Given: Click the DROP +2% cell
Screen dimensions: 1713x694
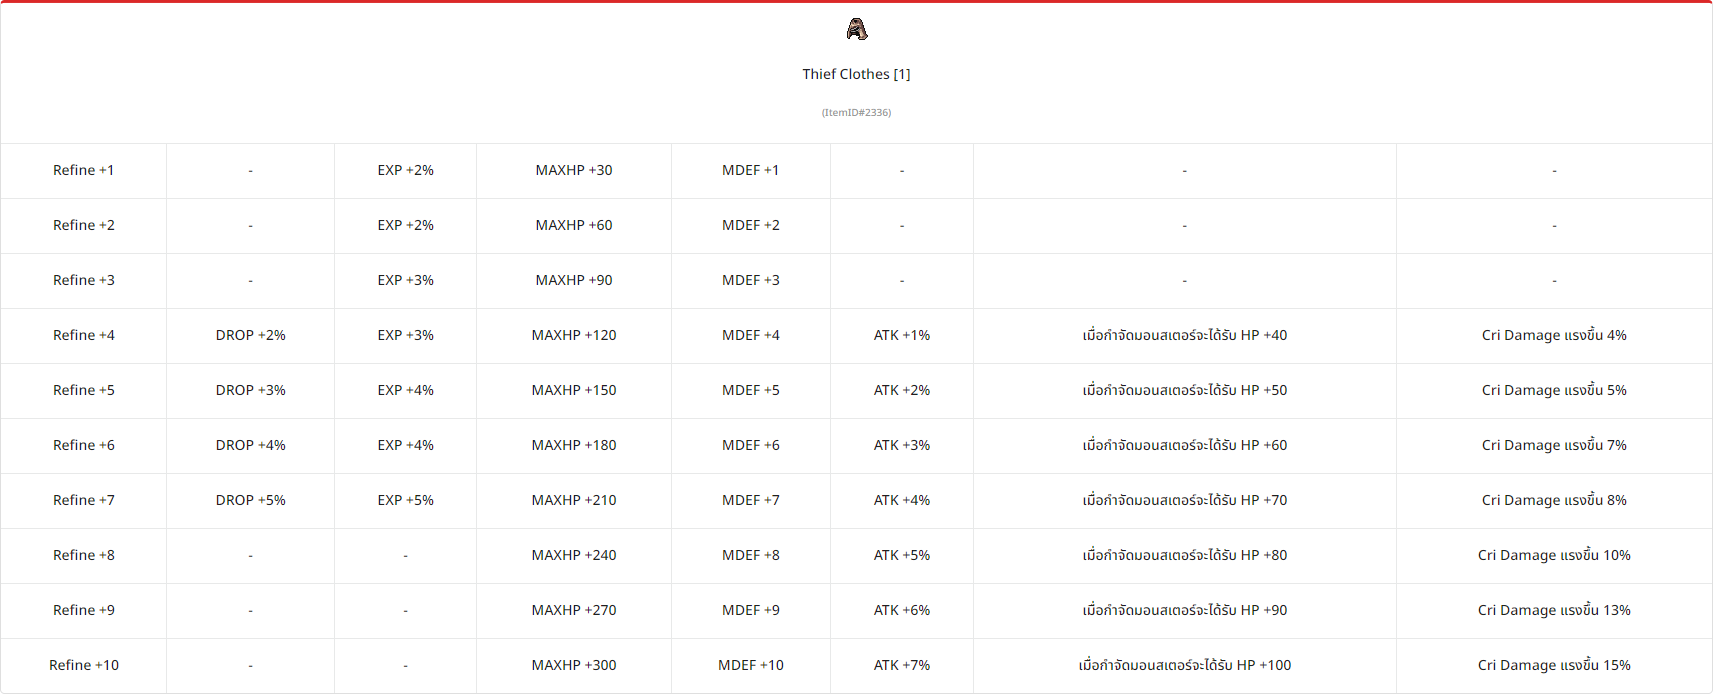Looking at the screenshot, I should pos(251,336).
